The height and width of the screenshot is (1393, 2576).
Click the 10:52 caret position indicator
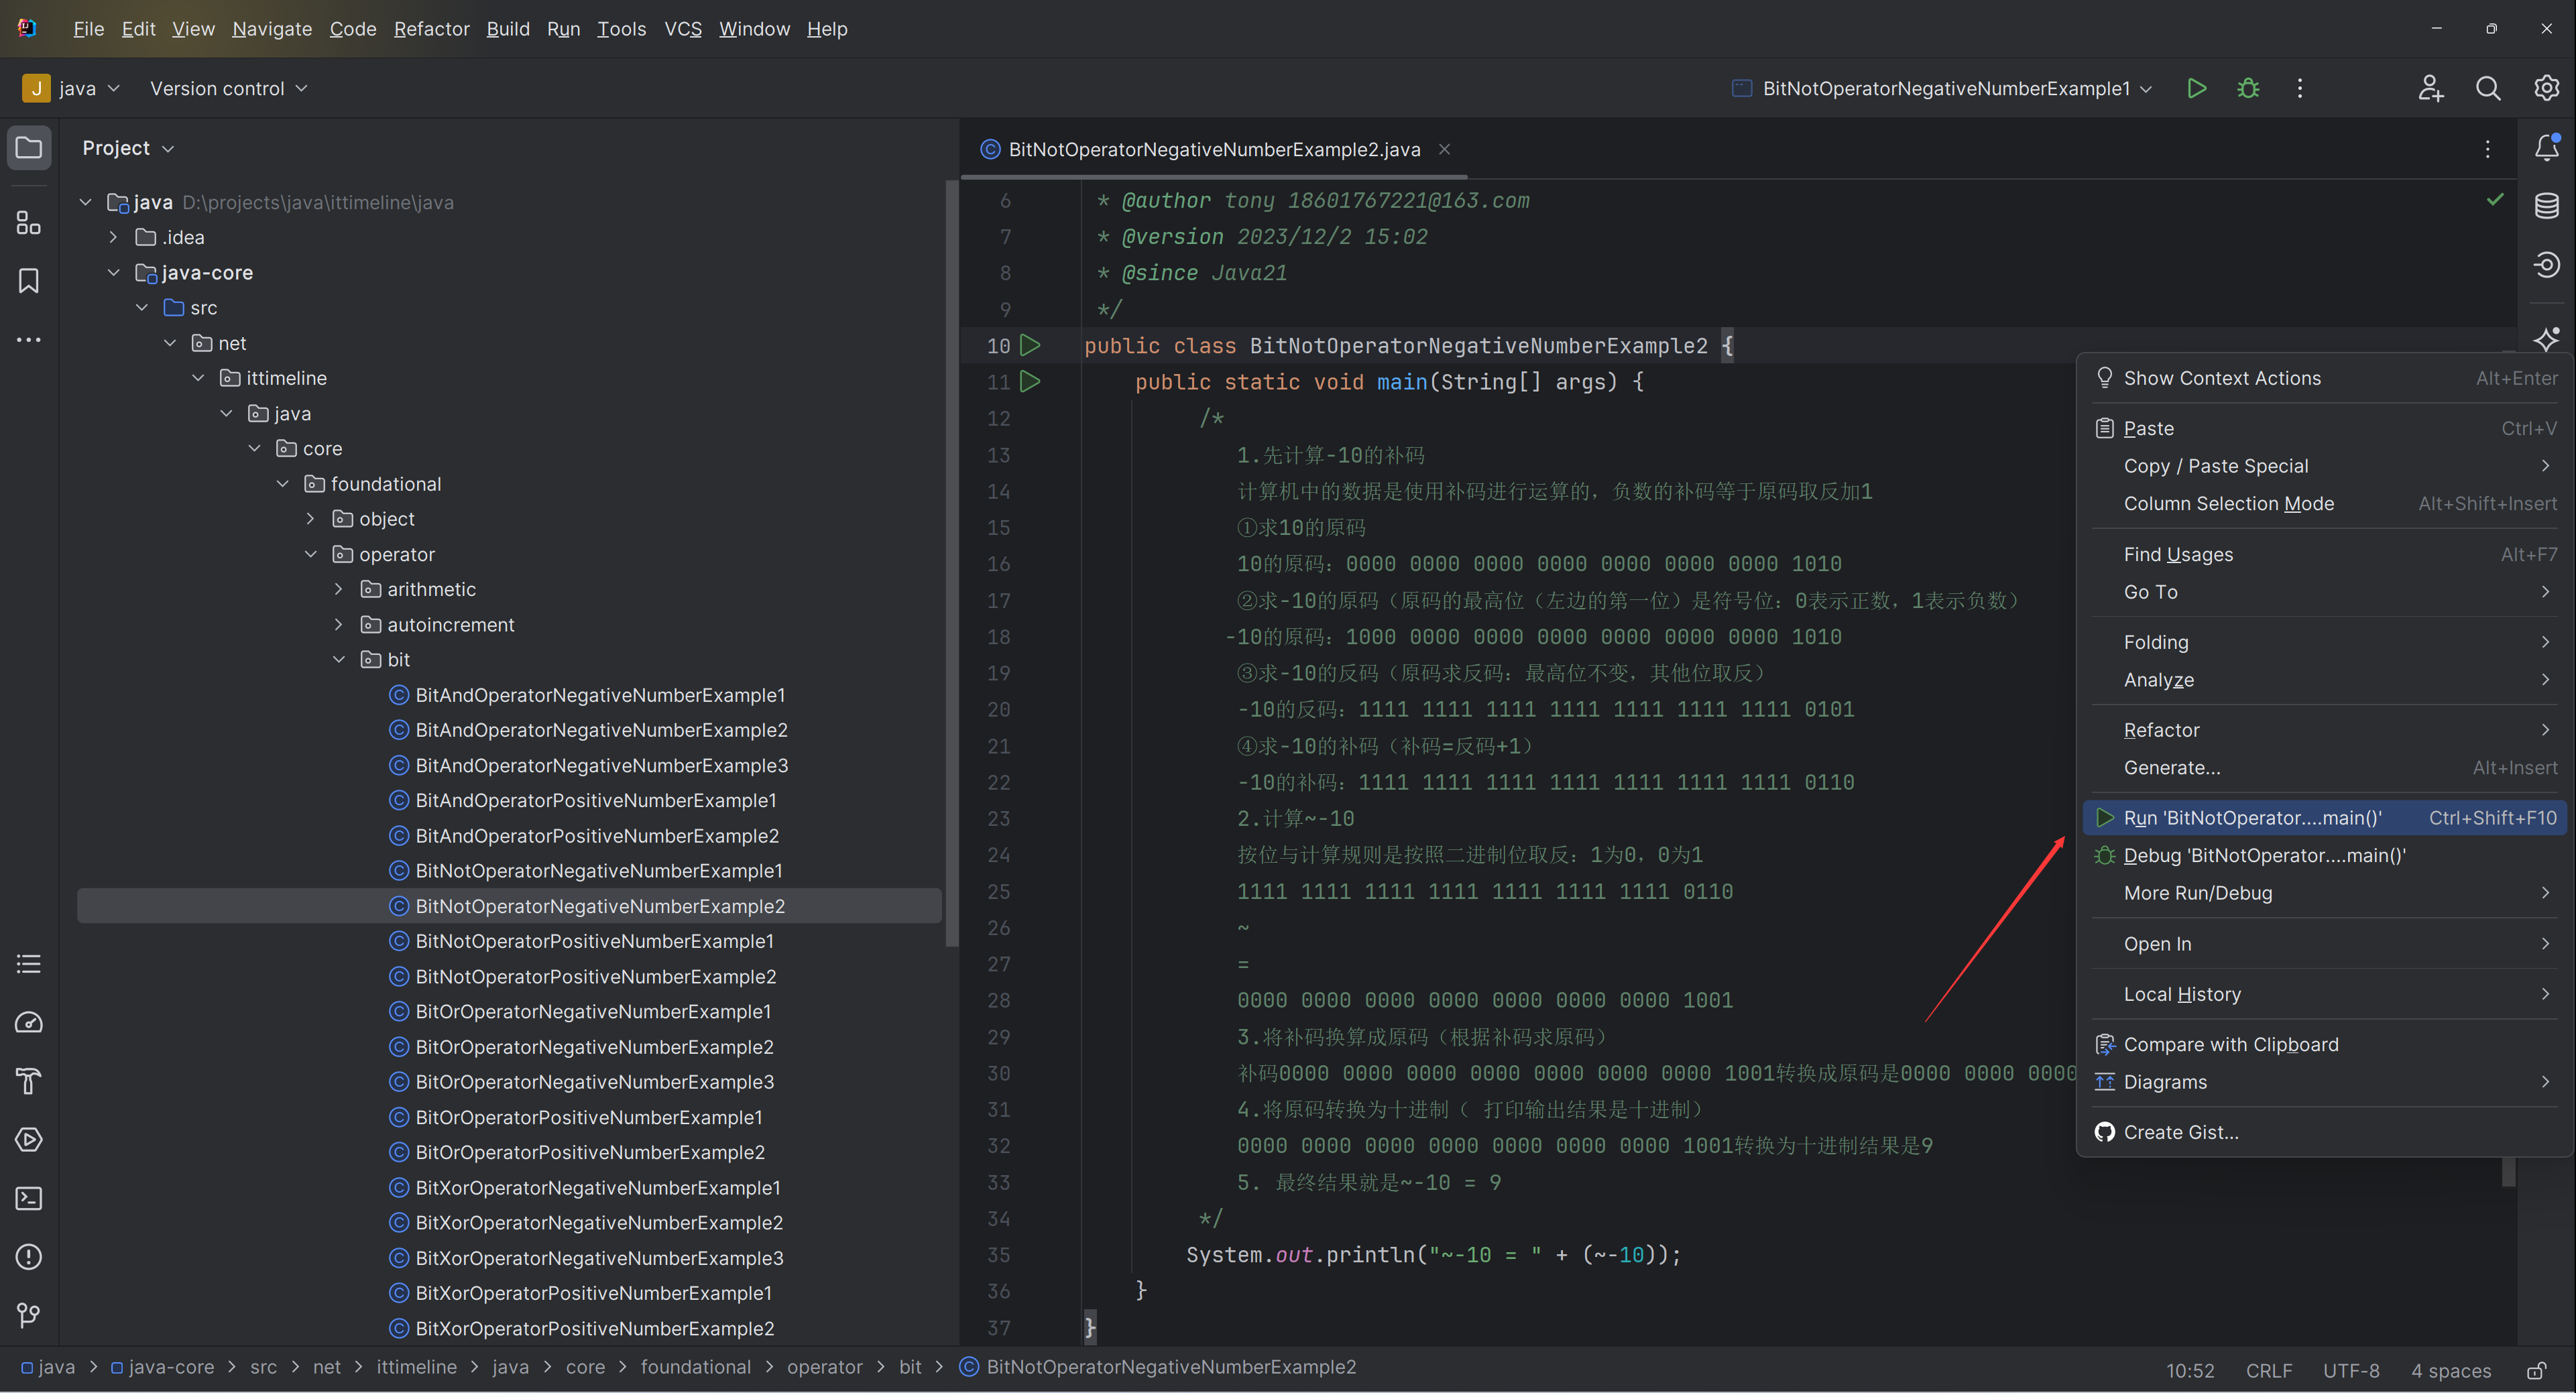pyautogui.click(x=2190, y=1370)
